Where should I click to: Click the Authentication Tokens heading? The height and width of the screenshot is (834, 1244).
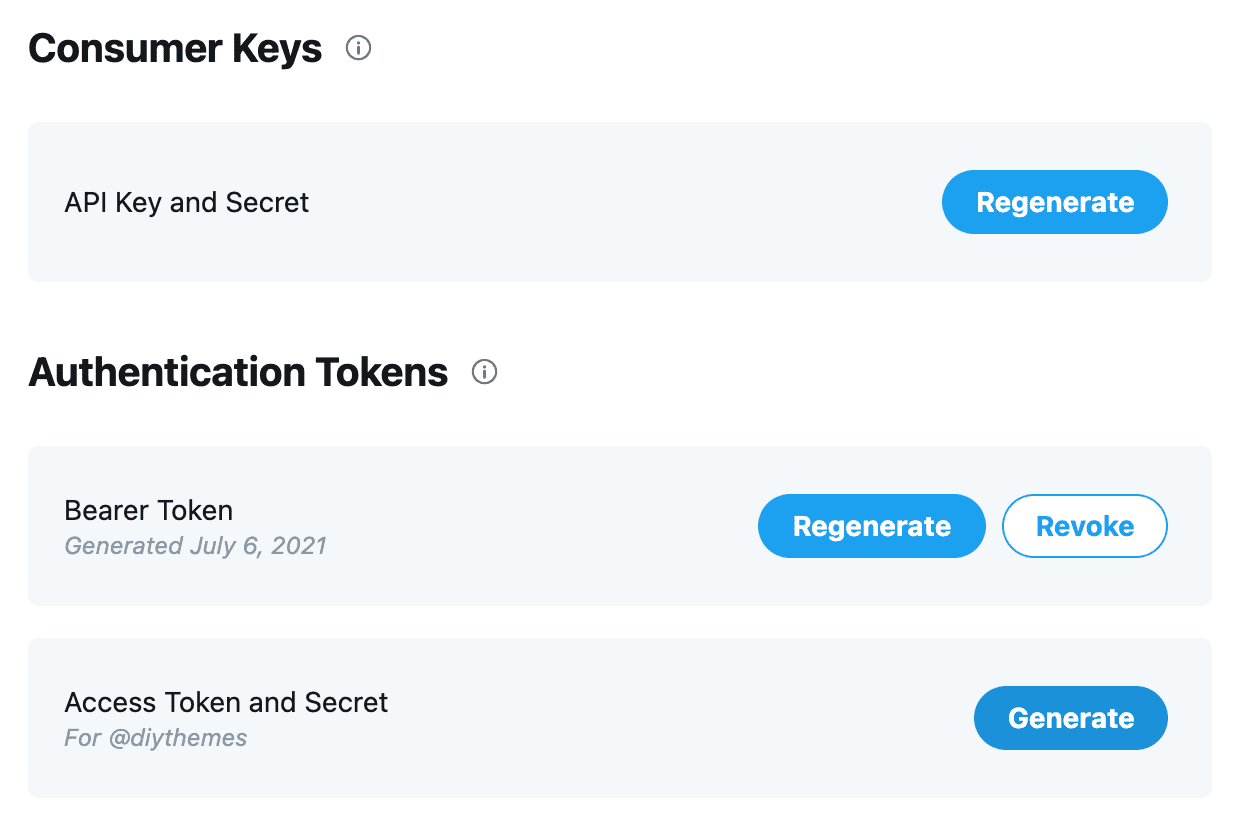[x=238, y=372]
